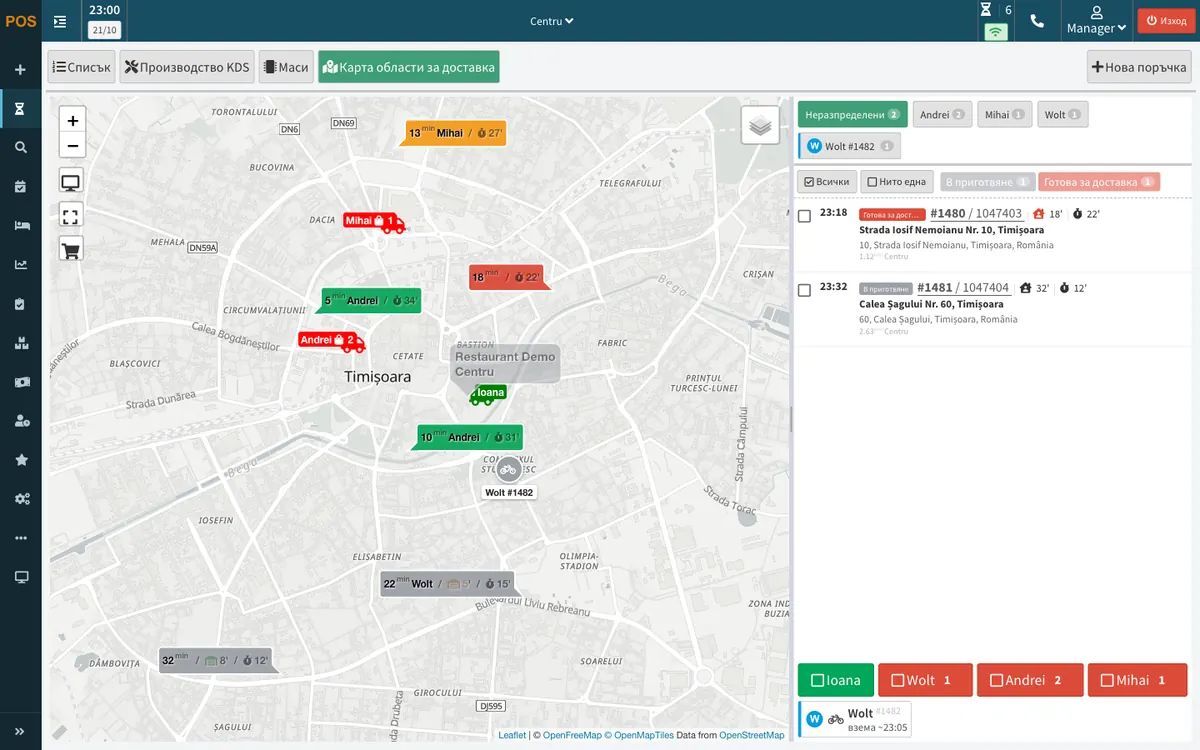Tick checkbox for order #1481
The height and width of the screenshot is (750, 1200).
[x=805, y=290]
